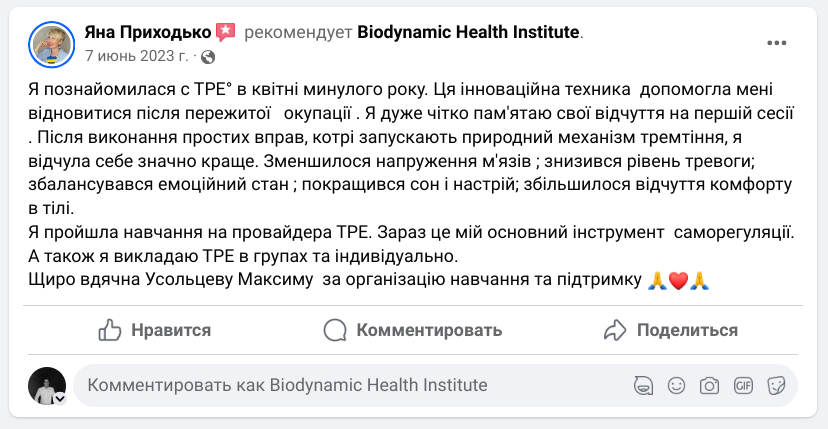Screen dimensions: 828x429
Task: Click the Комментировать button
Action: [412, 330]
